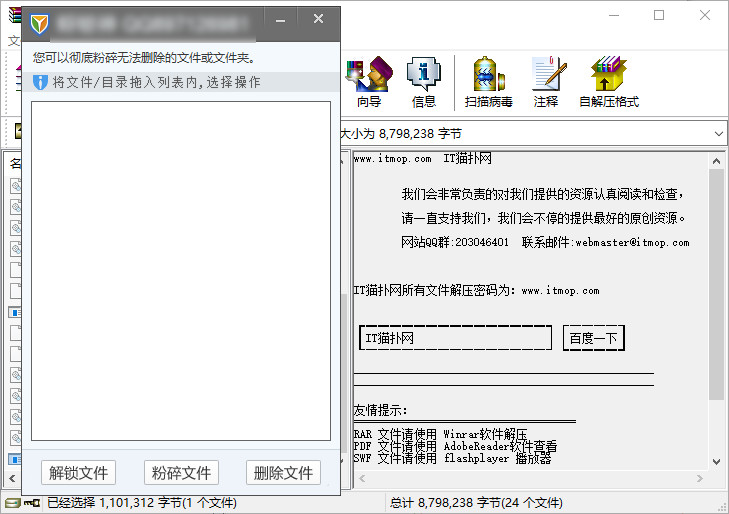The width and height of the screenshot is (729, 514).
Task: Click the key icon in WinRAR status bar
Action: (32, 503)
